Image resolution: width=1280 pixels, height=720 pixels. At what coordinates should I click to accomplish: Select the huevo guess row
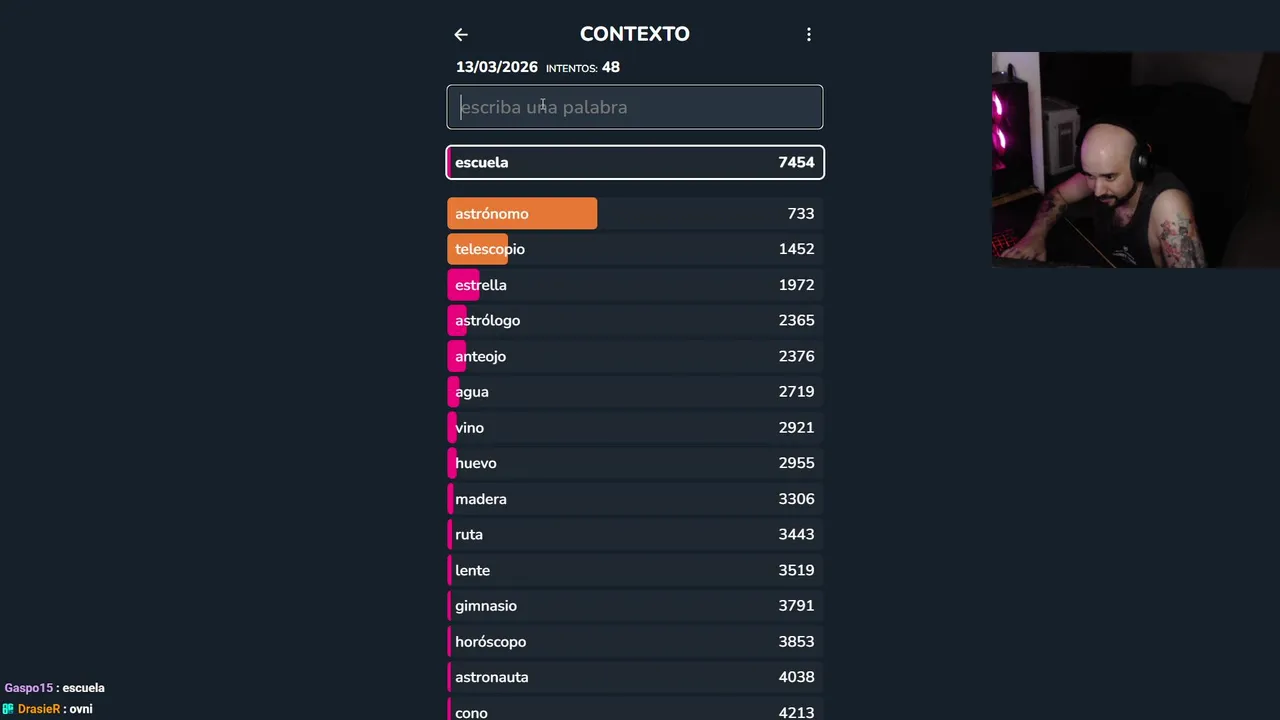635,463
